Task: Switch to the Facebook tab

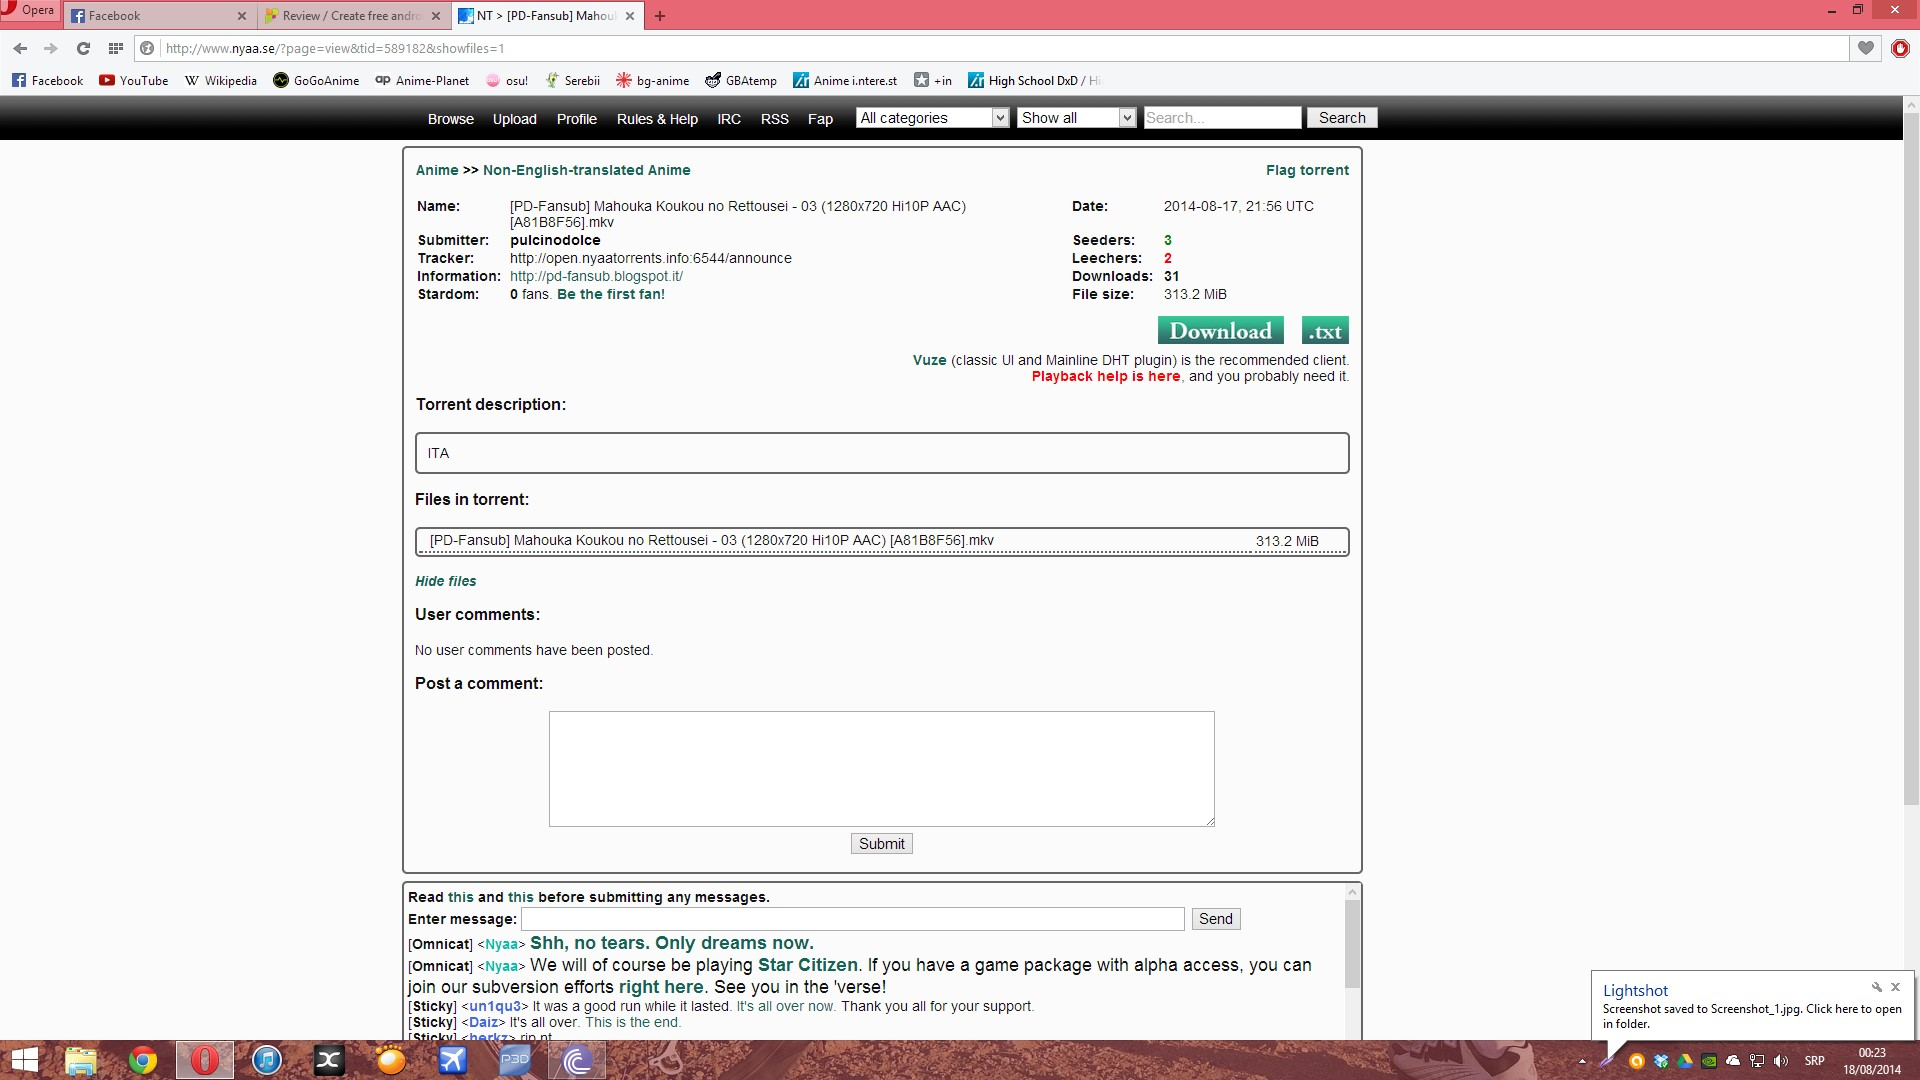Action: coord(158,16)
